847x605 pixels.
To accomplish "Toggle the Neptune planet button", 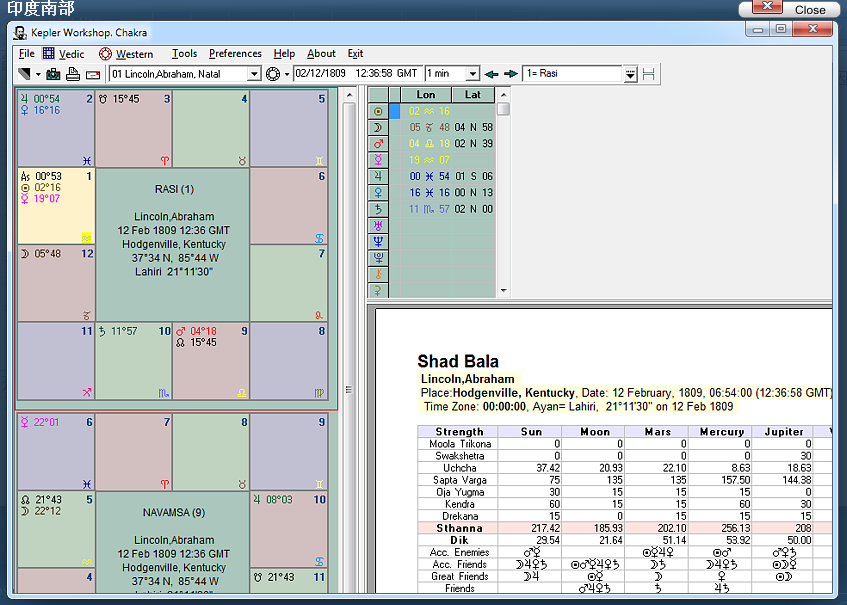I will (x=378, y=241).
